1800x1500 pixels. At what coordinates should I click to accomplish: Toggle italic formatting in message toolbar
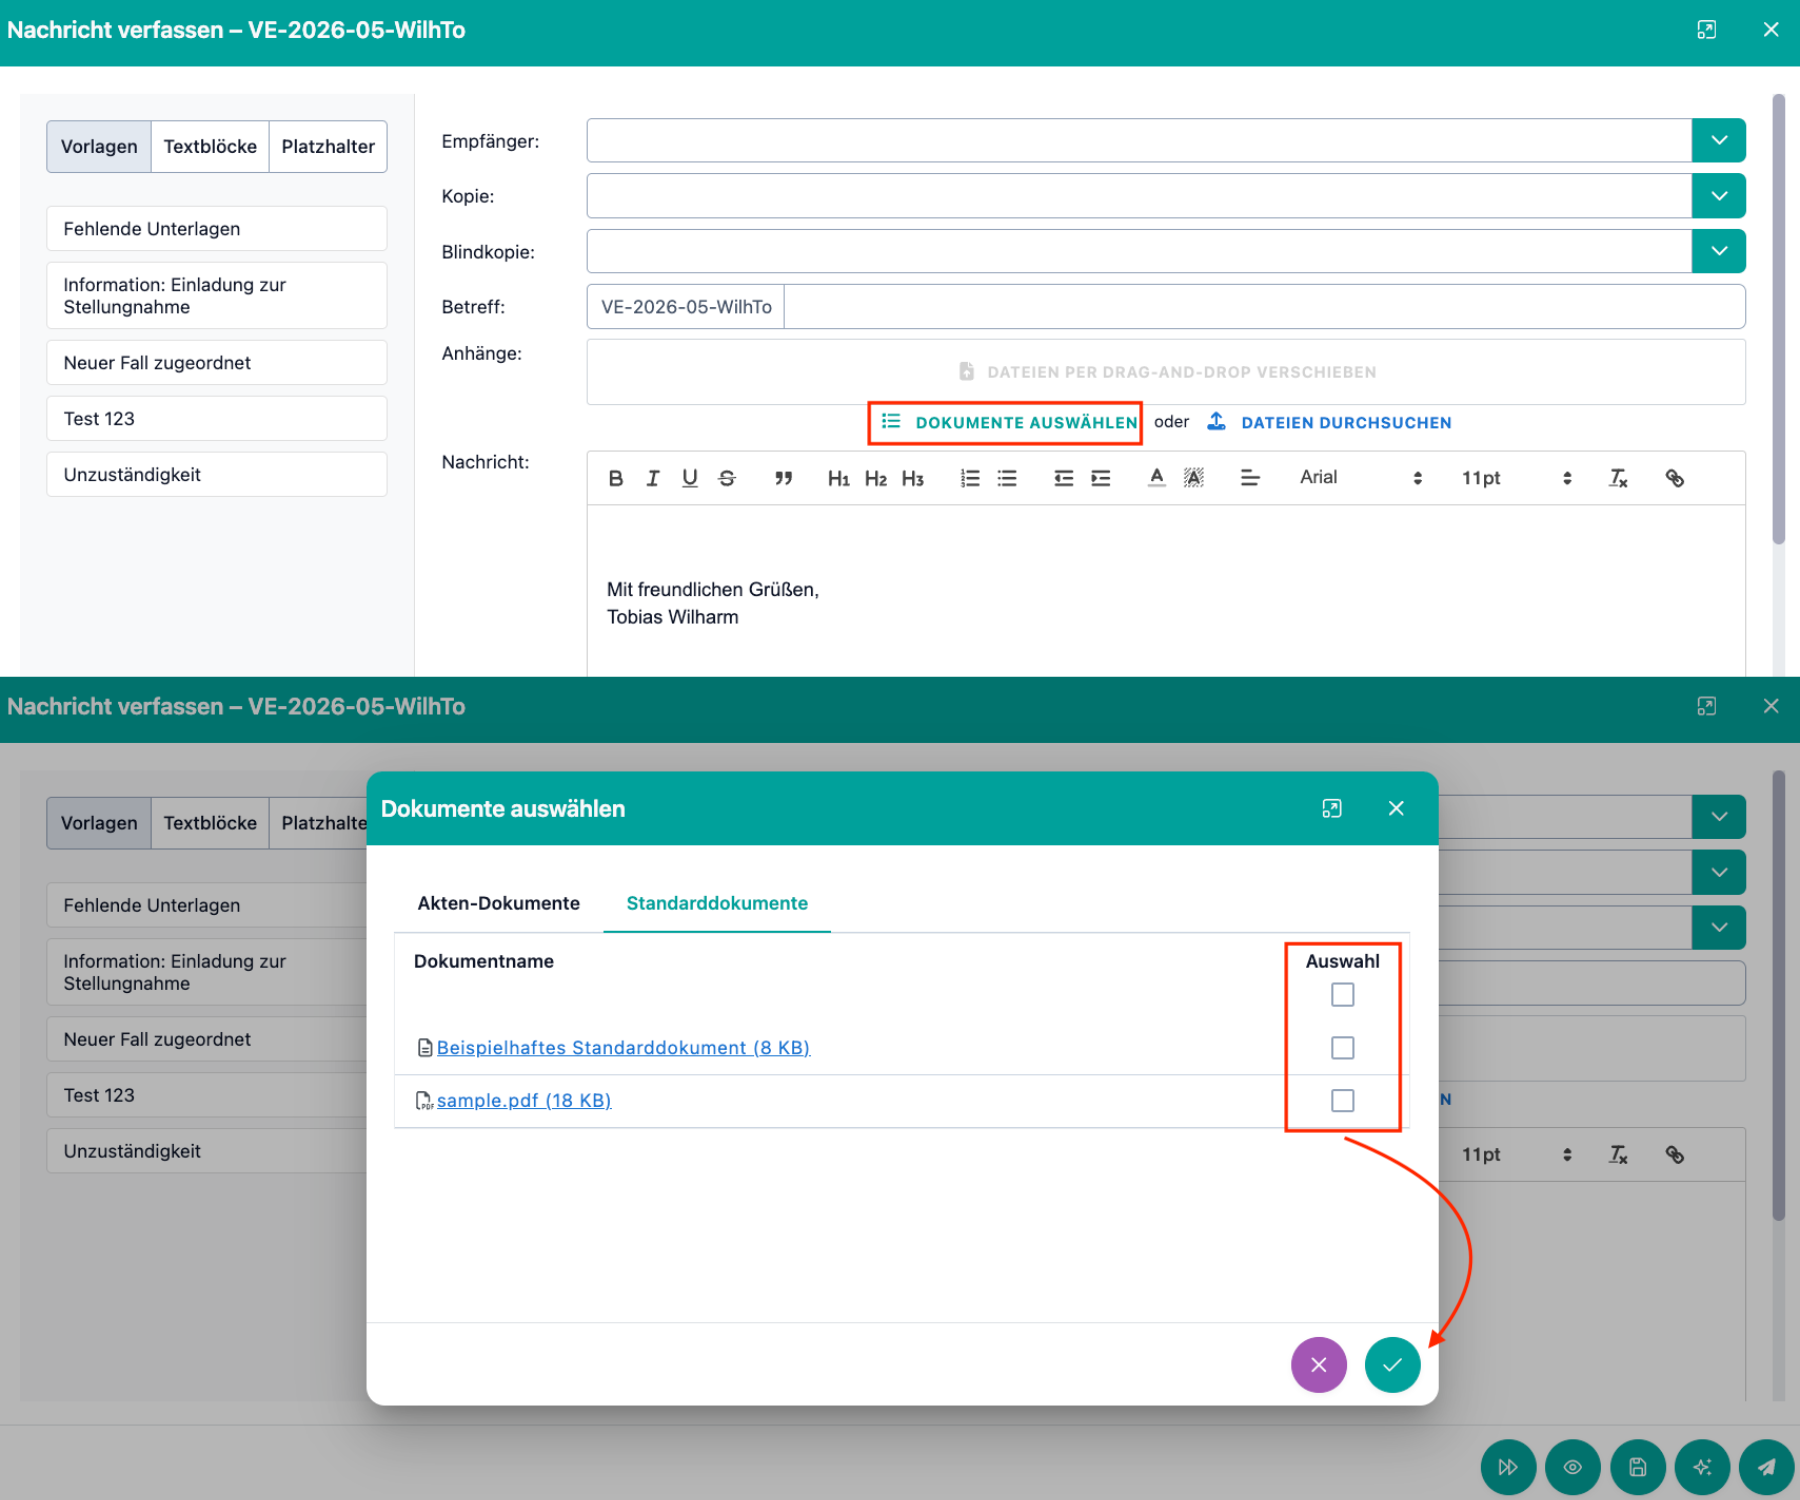tap(653, 478)
